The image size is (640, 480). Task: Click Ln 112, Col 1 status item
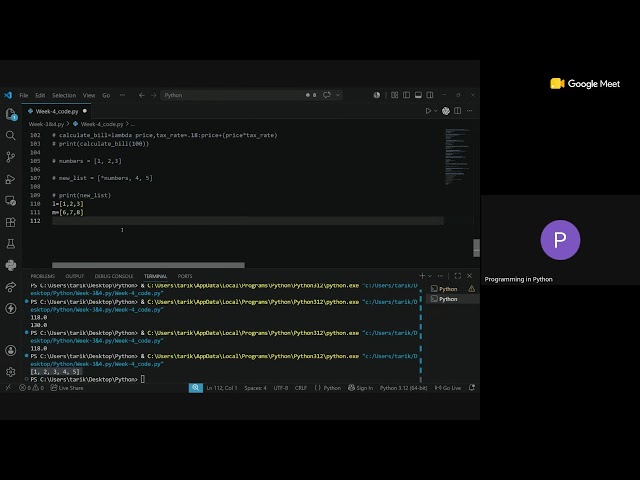222,388
